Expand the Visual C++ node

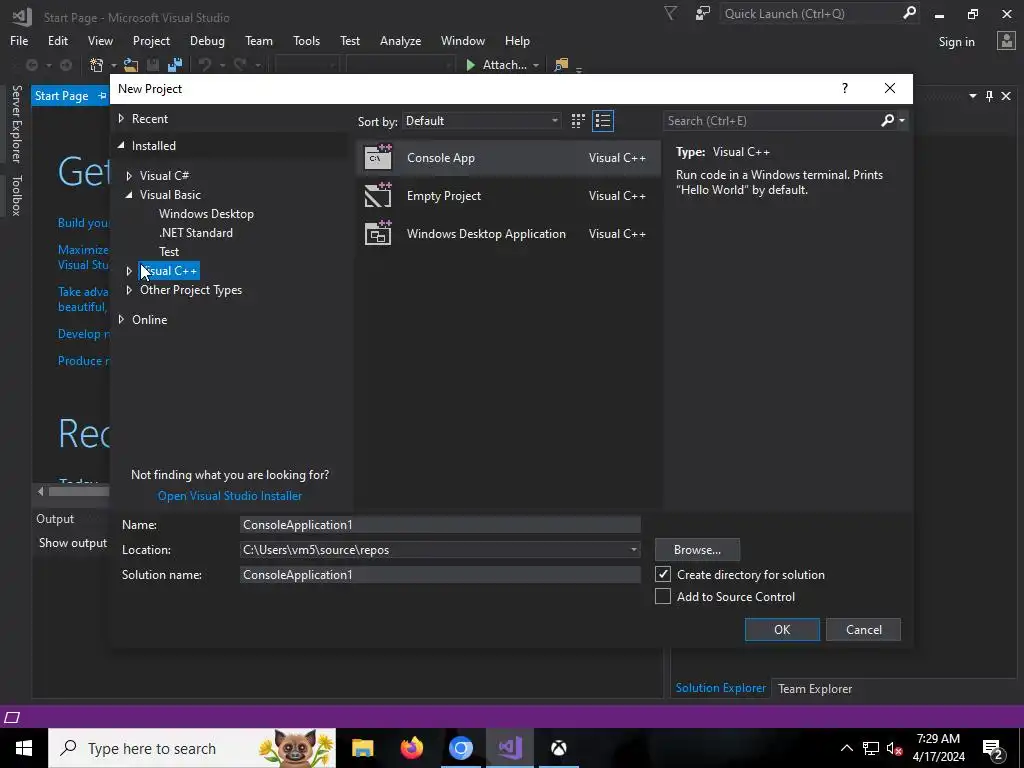[129, 270]
